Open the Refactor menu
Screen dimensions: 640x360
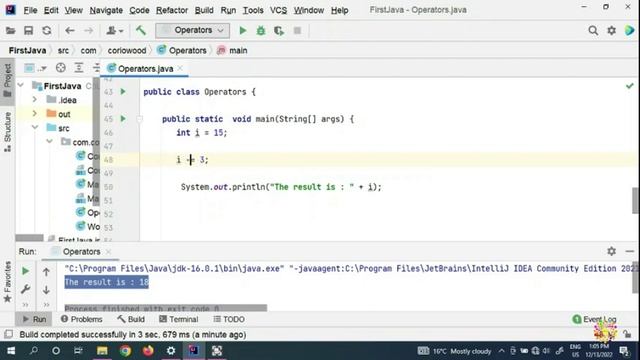tap(172, 10)
